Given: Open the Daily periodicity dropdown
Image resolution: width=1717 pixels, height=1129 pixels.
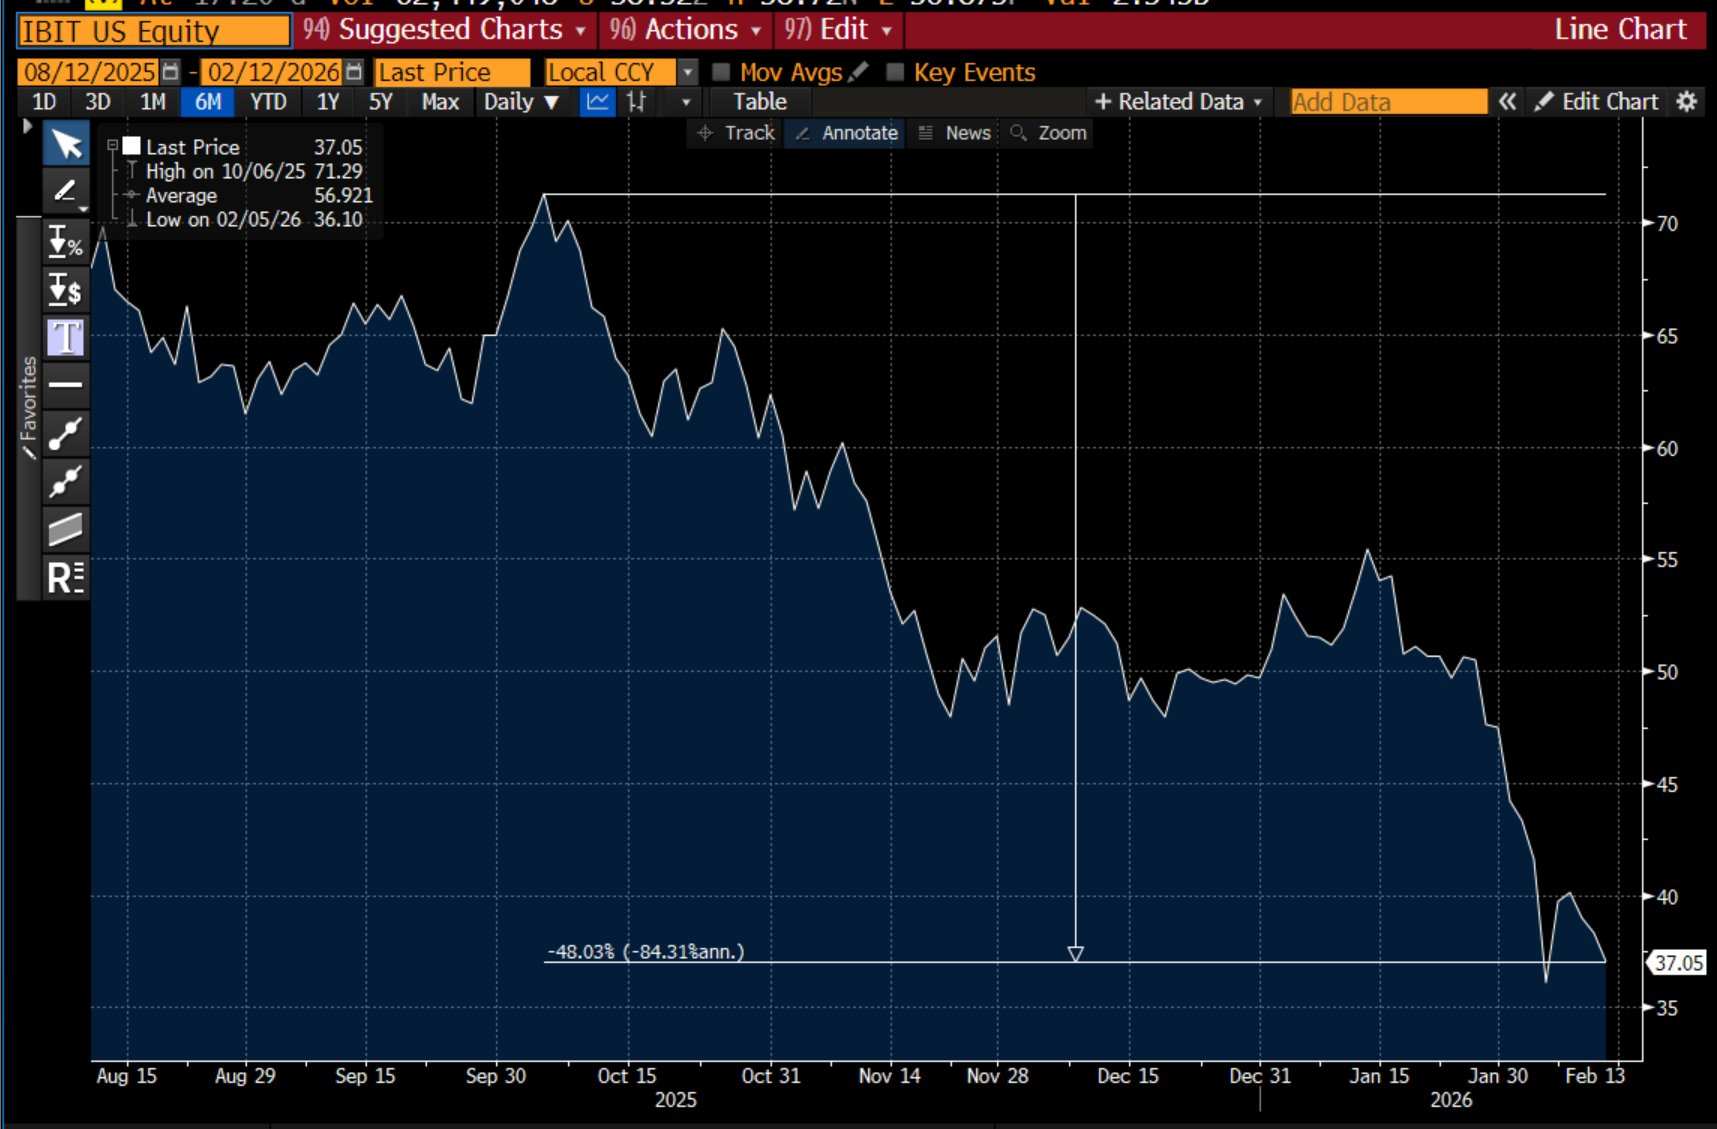Looking at the screenshot, I should point(520,102).
